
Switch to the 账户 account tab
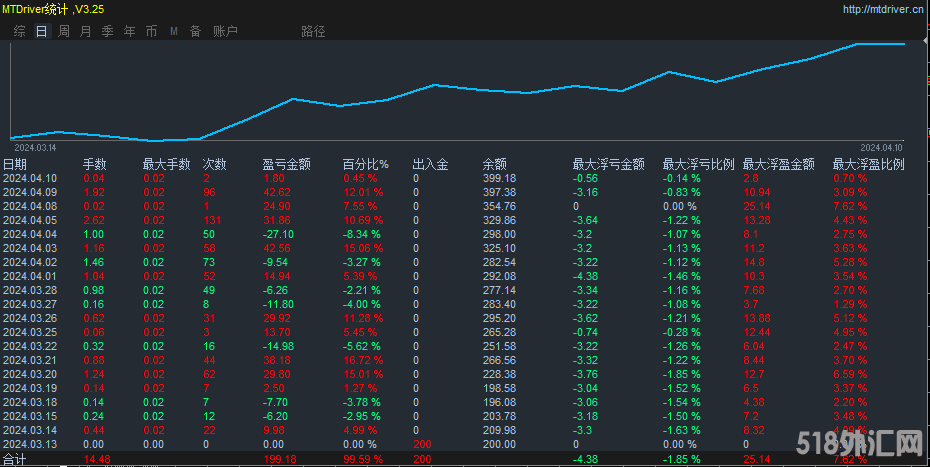click(x=225, y=31)
